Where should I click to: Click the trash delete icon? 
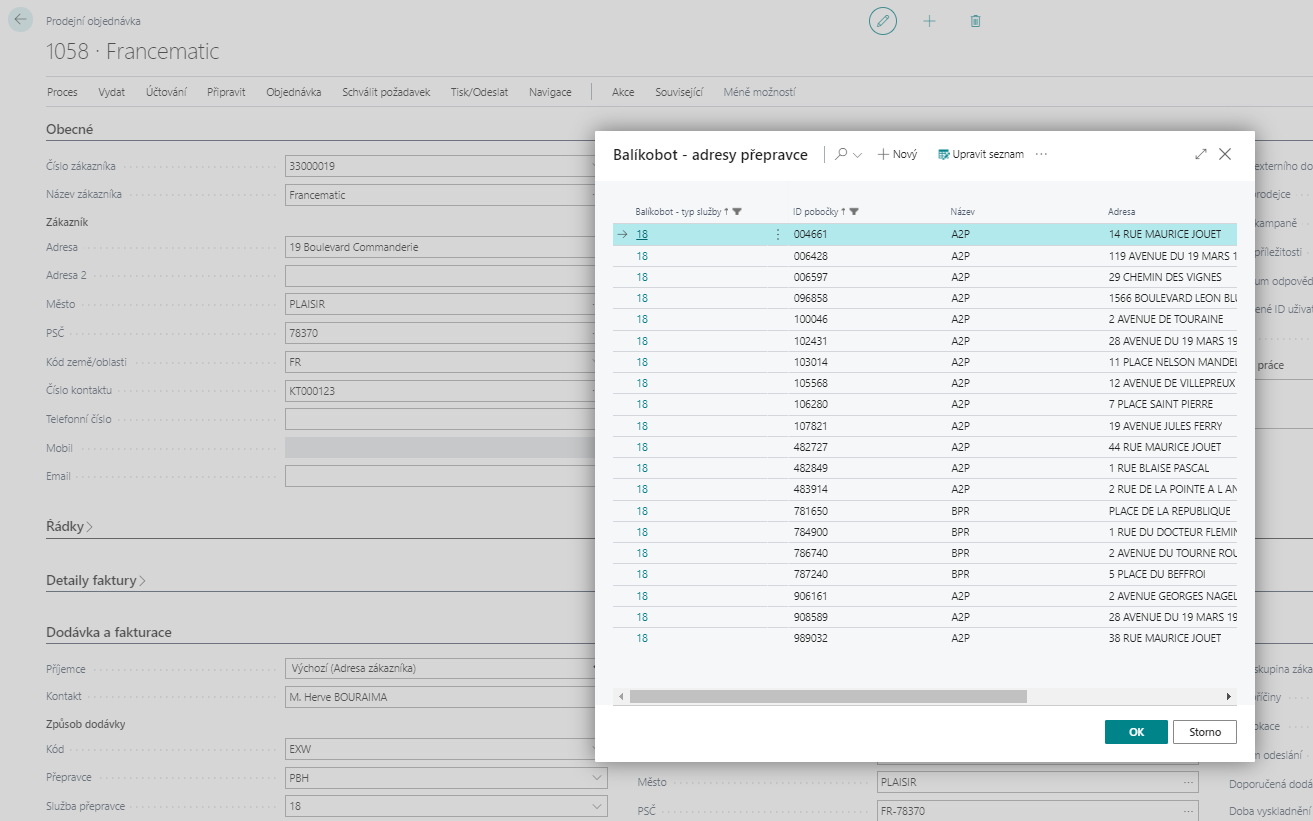pos(975,21)
